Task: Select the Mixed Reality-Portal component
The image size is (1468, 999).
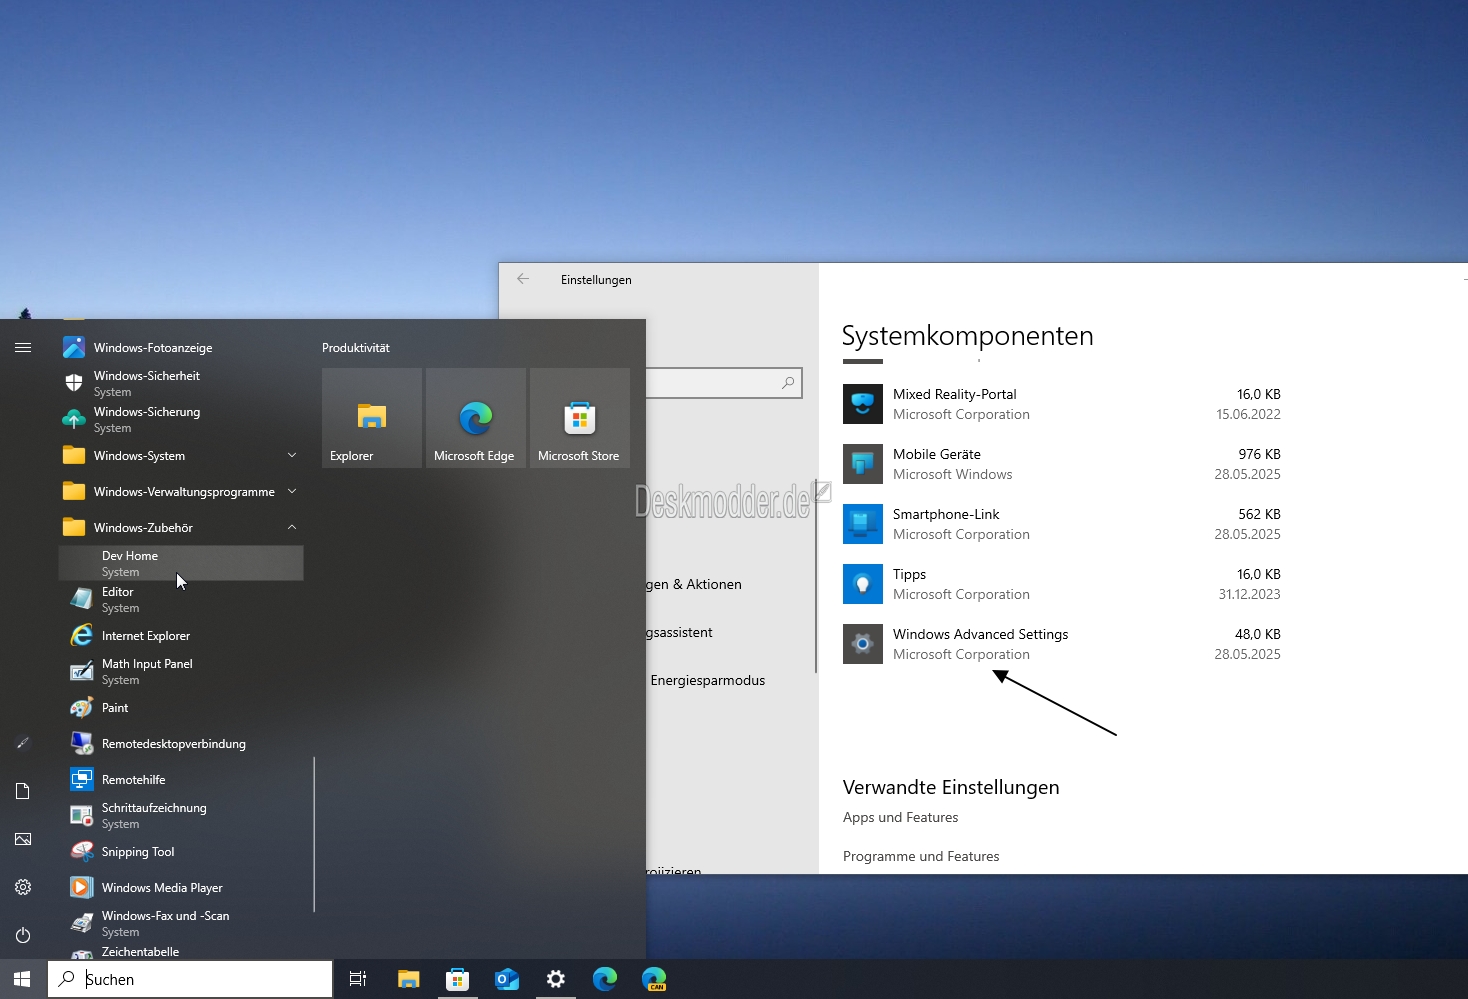Action: coord(1062,404)
